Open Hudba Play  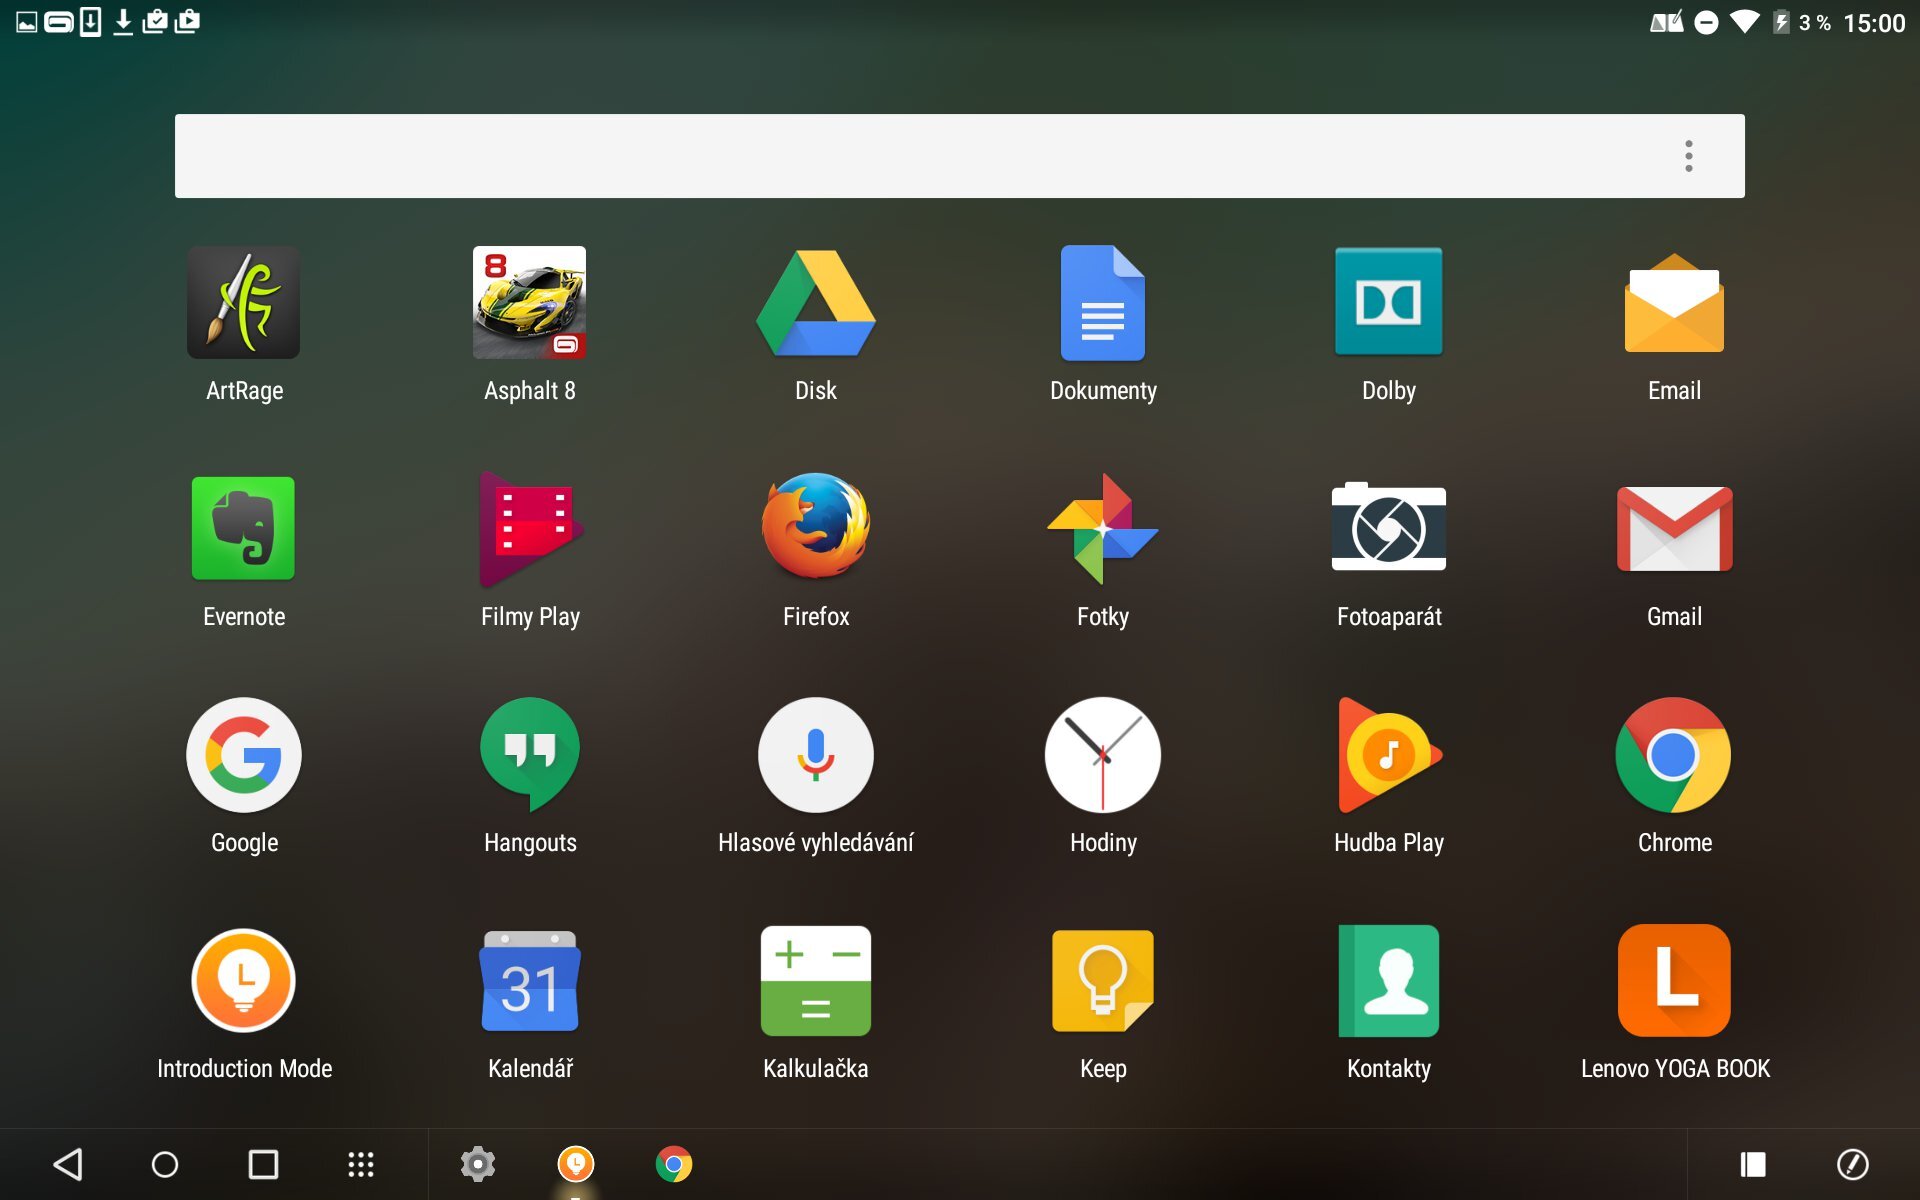[1388, 755]
